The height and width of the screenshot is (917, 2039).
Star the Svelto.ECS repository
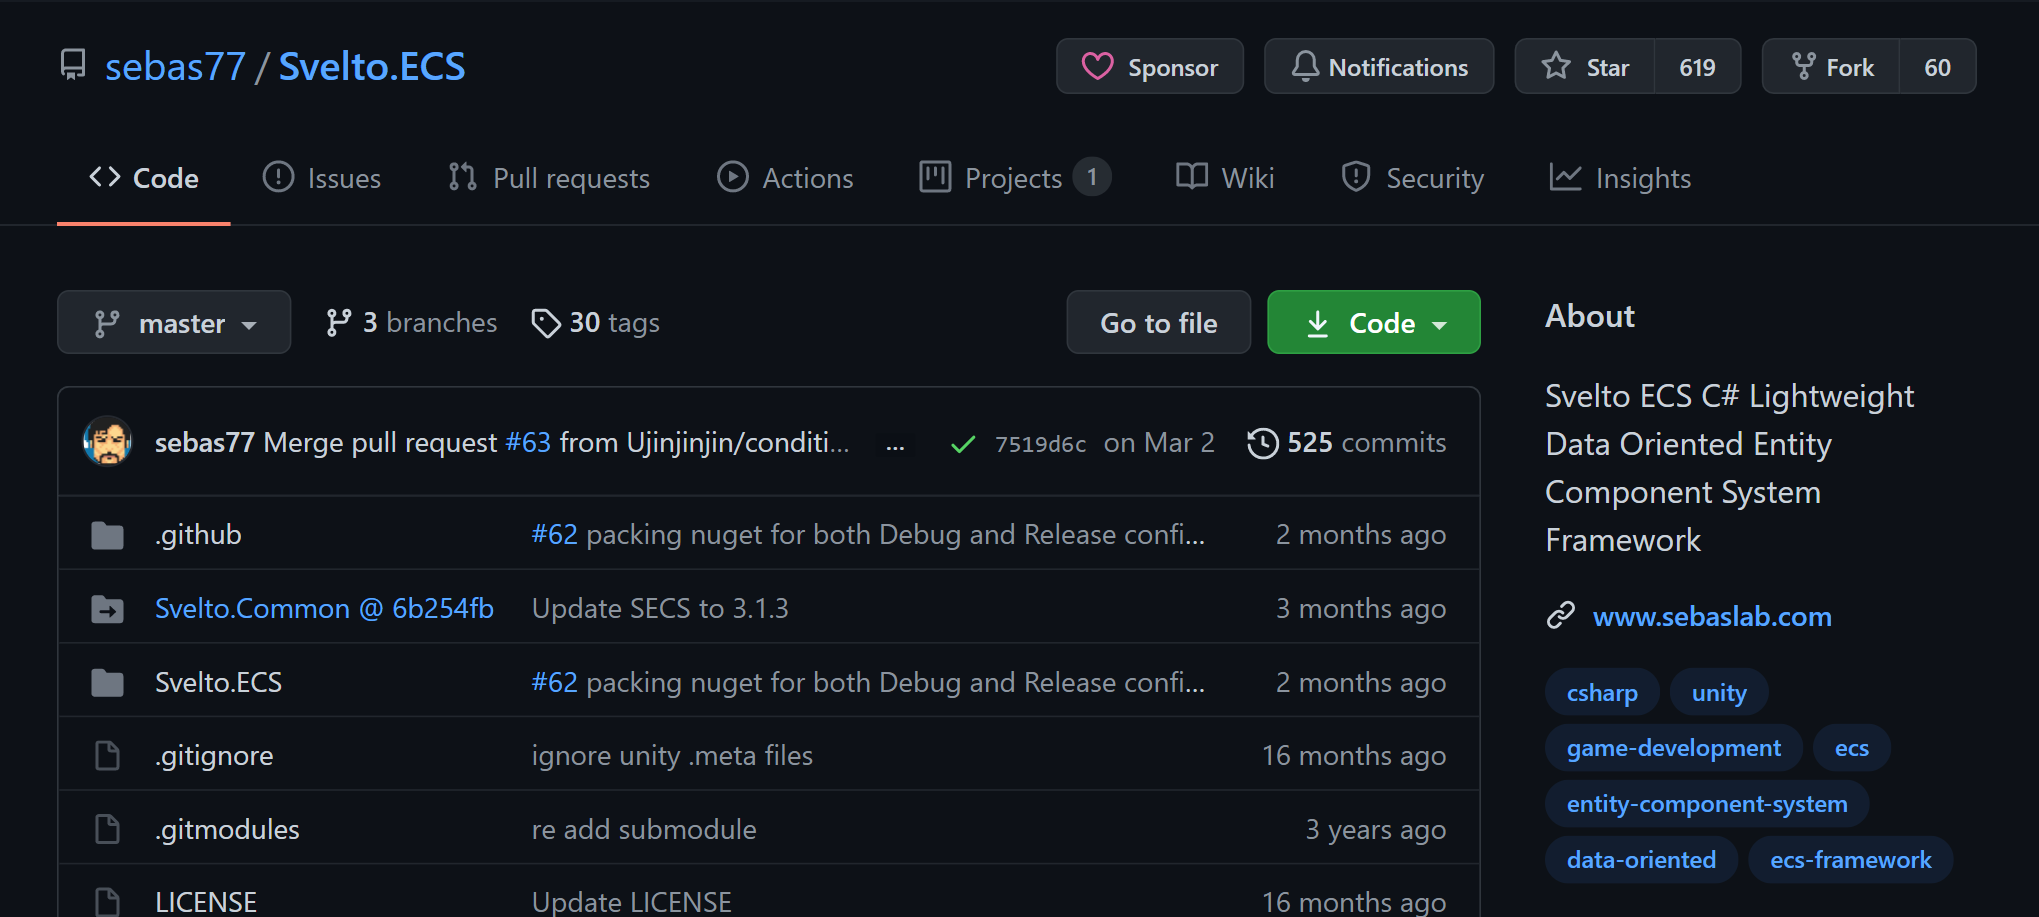pyautogui.click(x=1585, y=67)
